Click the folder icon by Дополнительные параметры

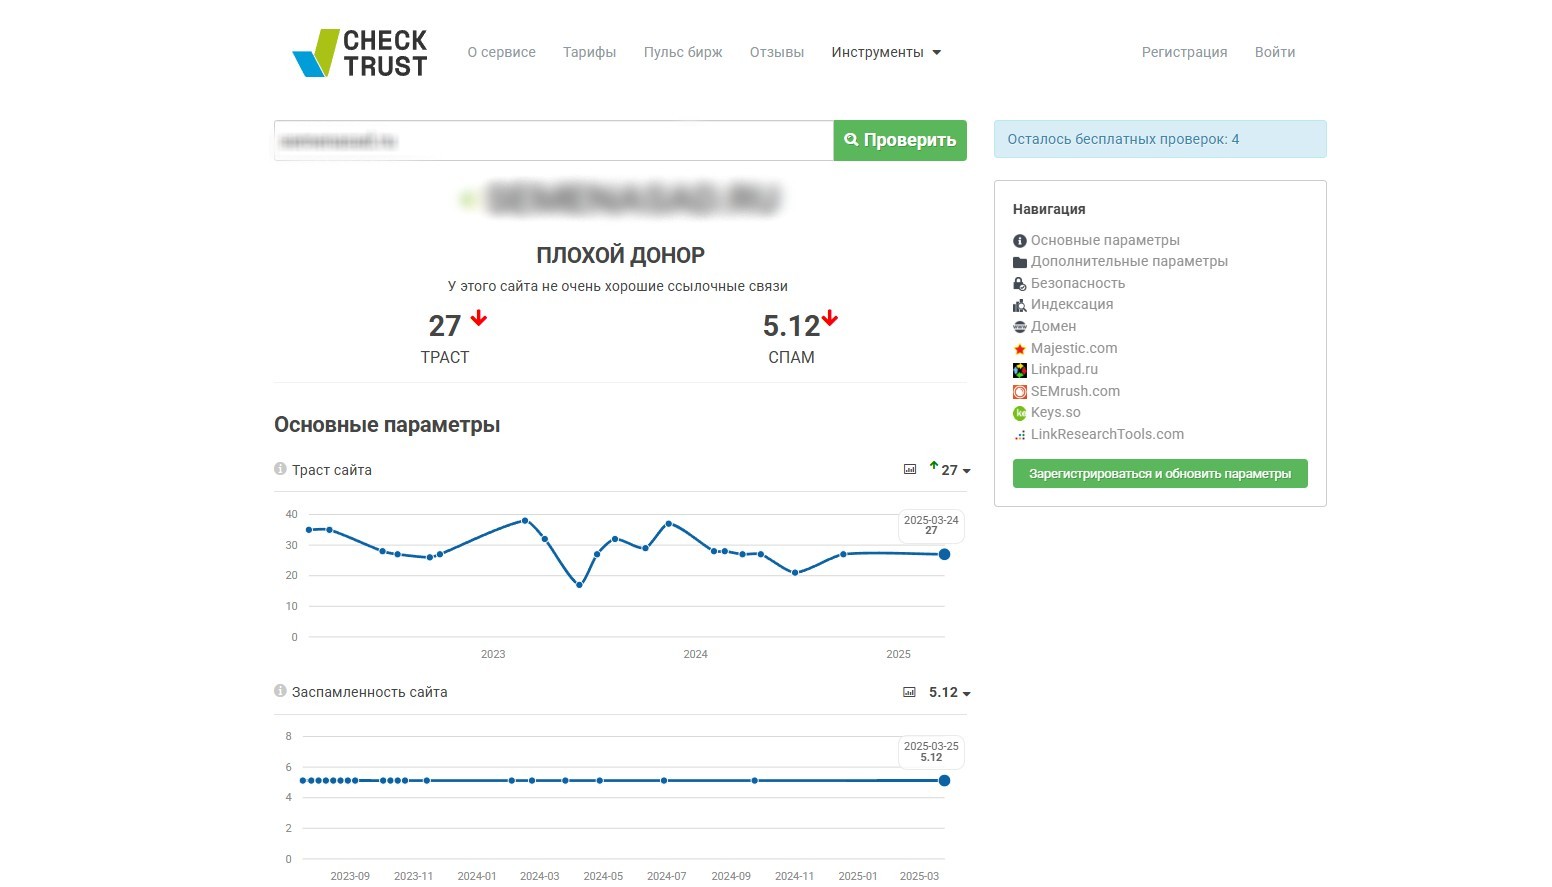point(1020,262)
